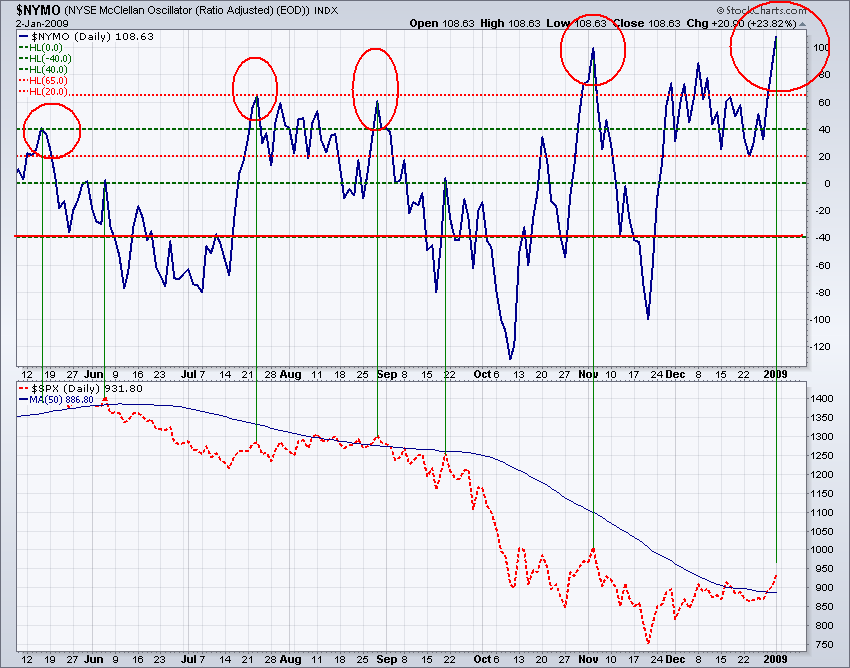
Task: Click the 900 label on the $SPX price axis
Action: [824, 588]
